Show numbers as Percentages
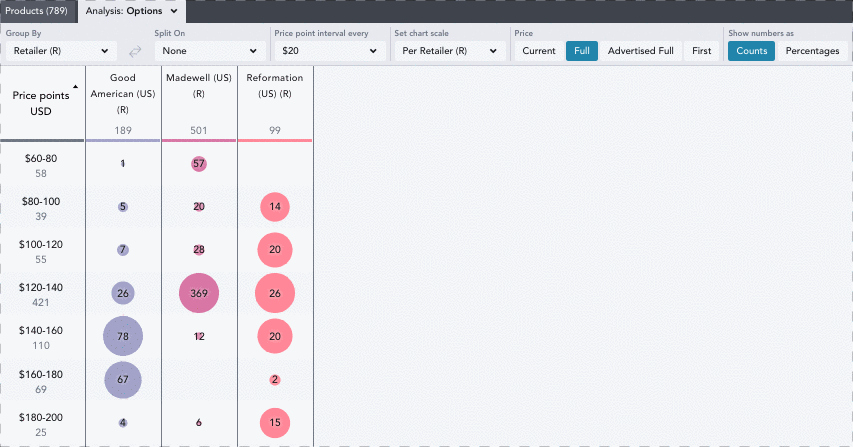853x447 pixels. click(x=812, y=51)
